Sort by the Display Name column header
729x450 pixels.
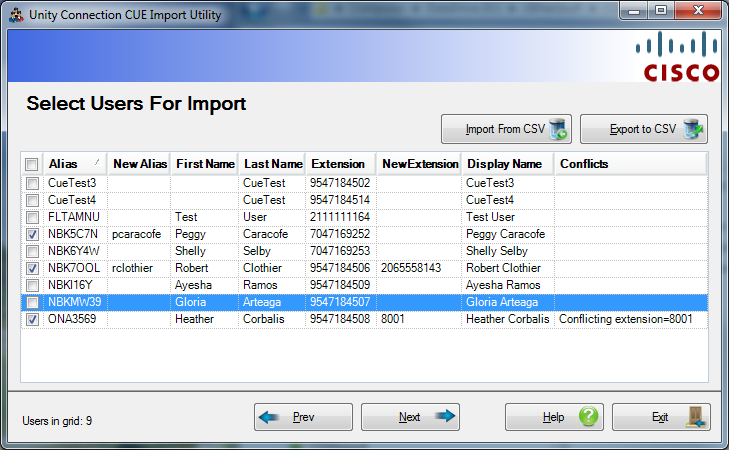click(508, 164)
